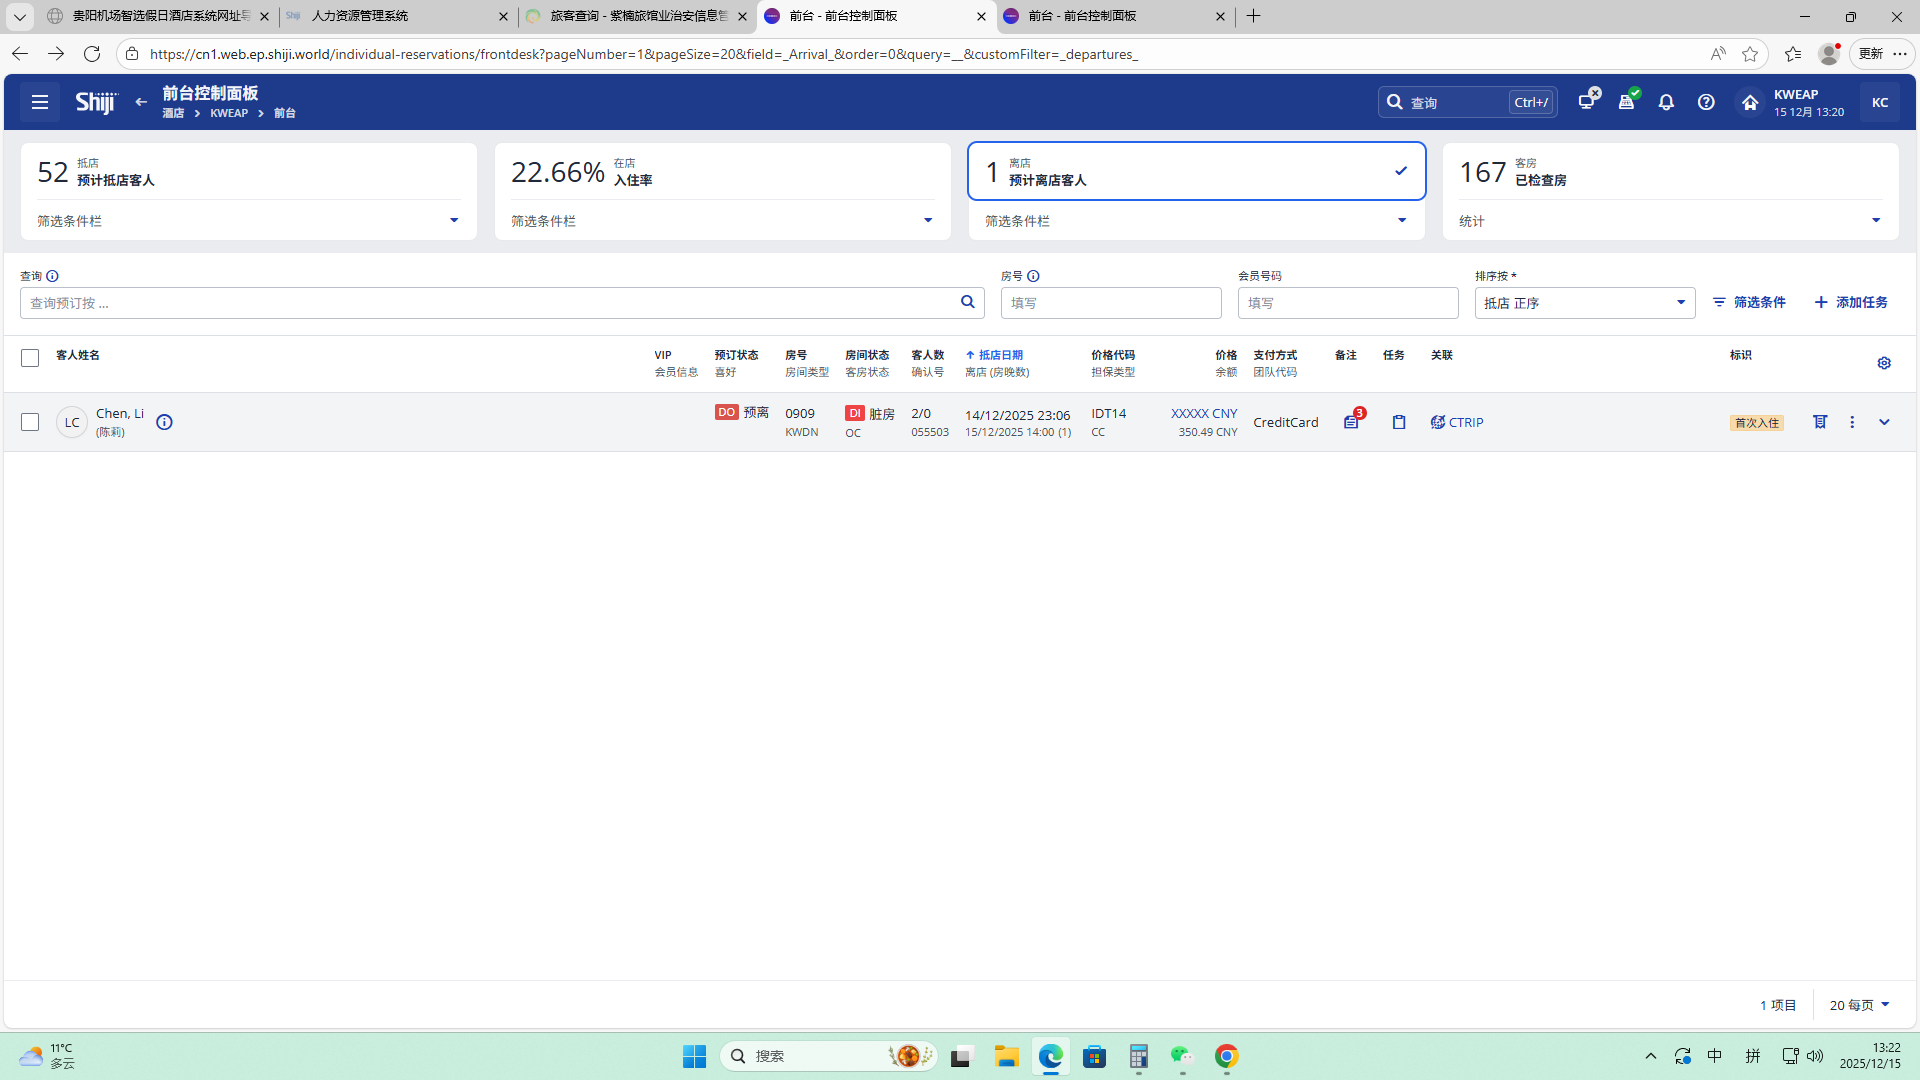Click the home icon beside KWEAP
The height and width of the screenshot is (1080, 1920).
(1749, 102)
